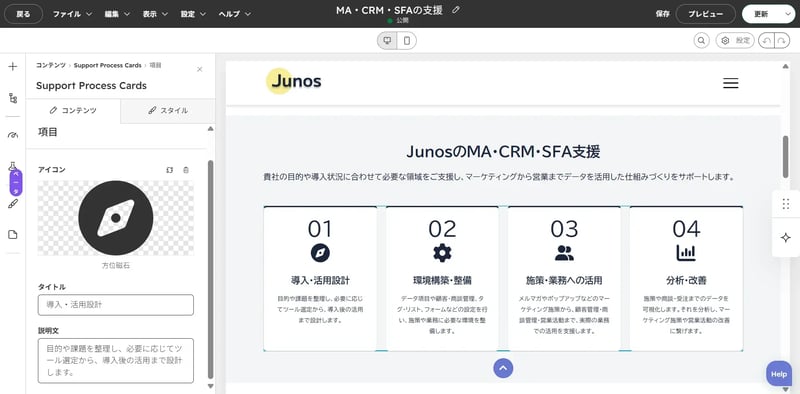Open the test flask icon in sidebar
This screenshot has height=394, width=800.
point(13,166)
